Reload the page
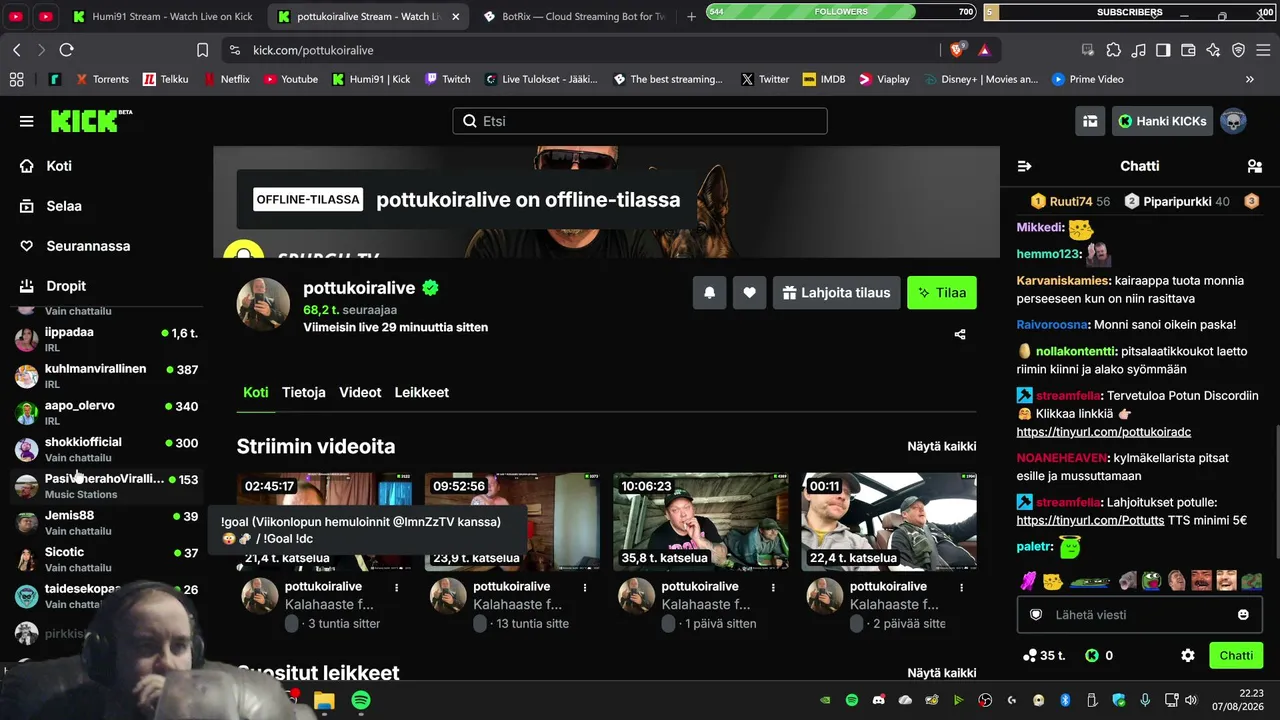Screen dimensions: 1280x720 (66, 50)
